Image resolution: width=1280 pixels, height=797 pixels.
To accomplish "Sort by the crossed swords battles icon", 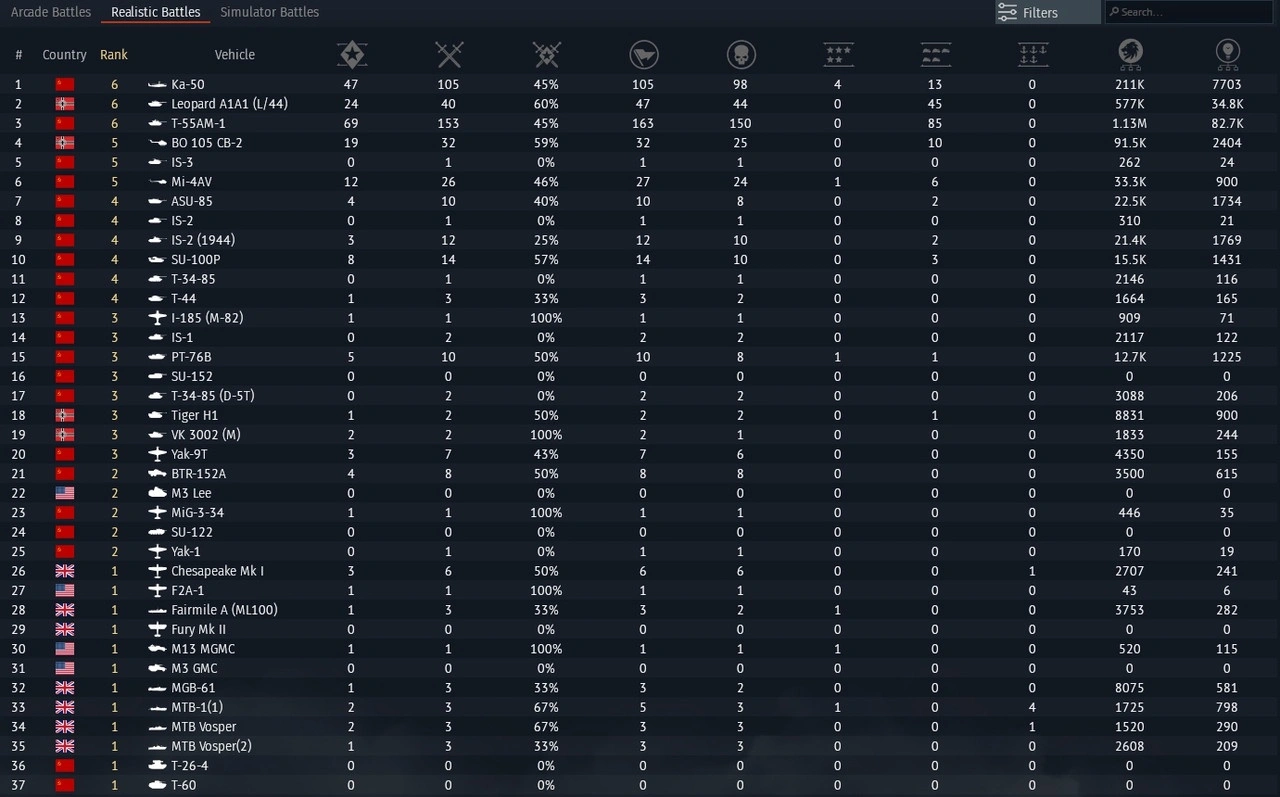I will coord(449,54).
